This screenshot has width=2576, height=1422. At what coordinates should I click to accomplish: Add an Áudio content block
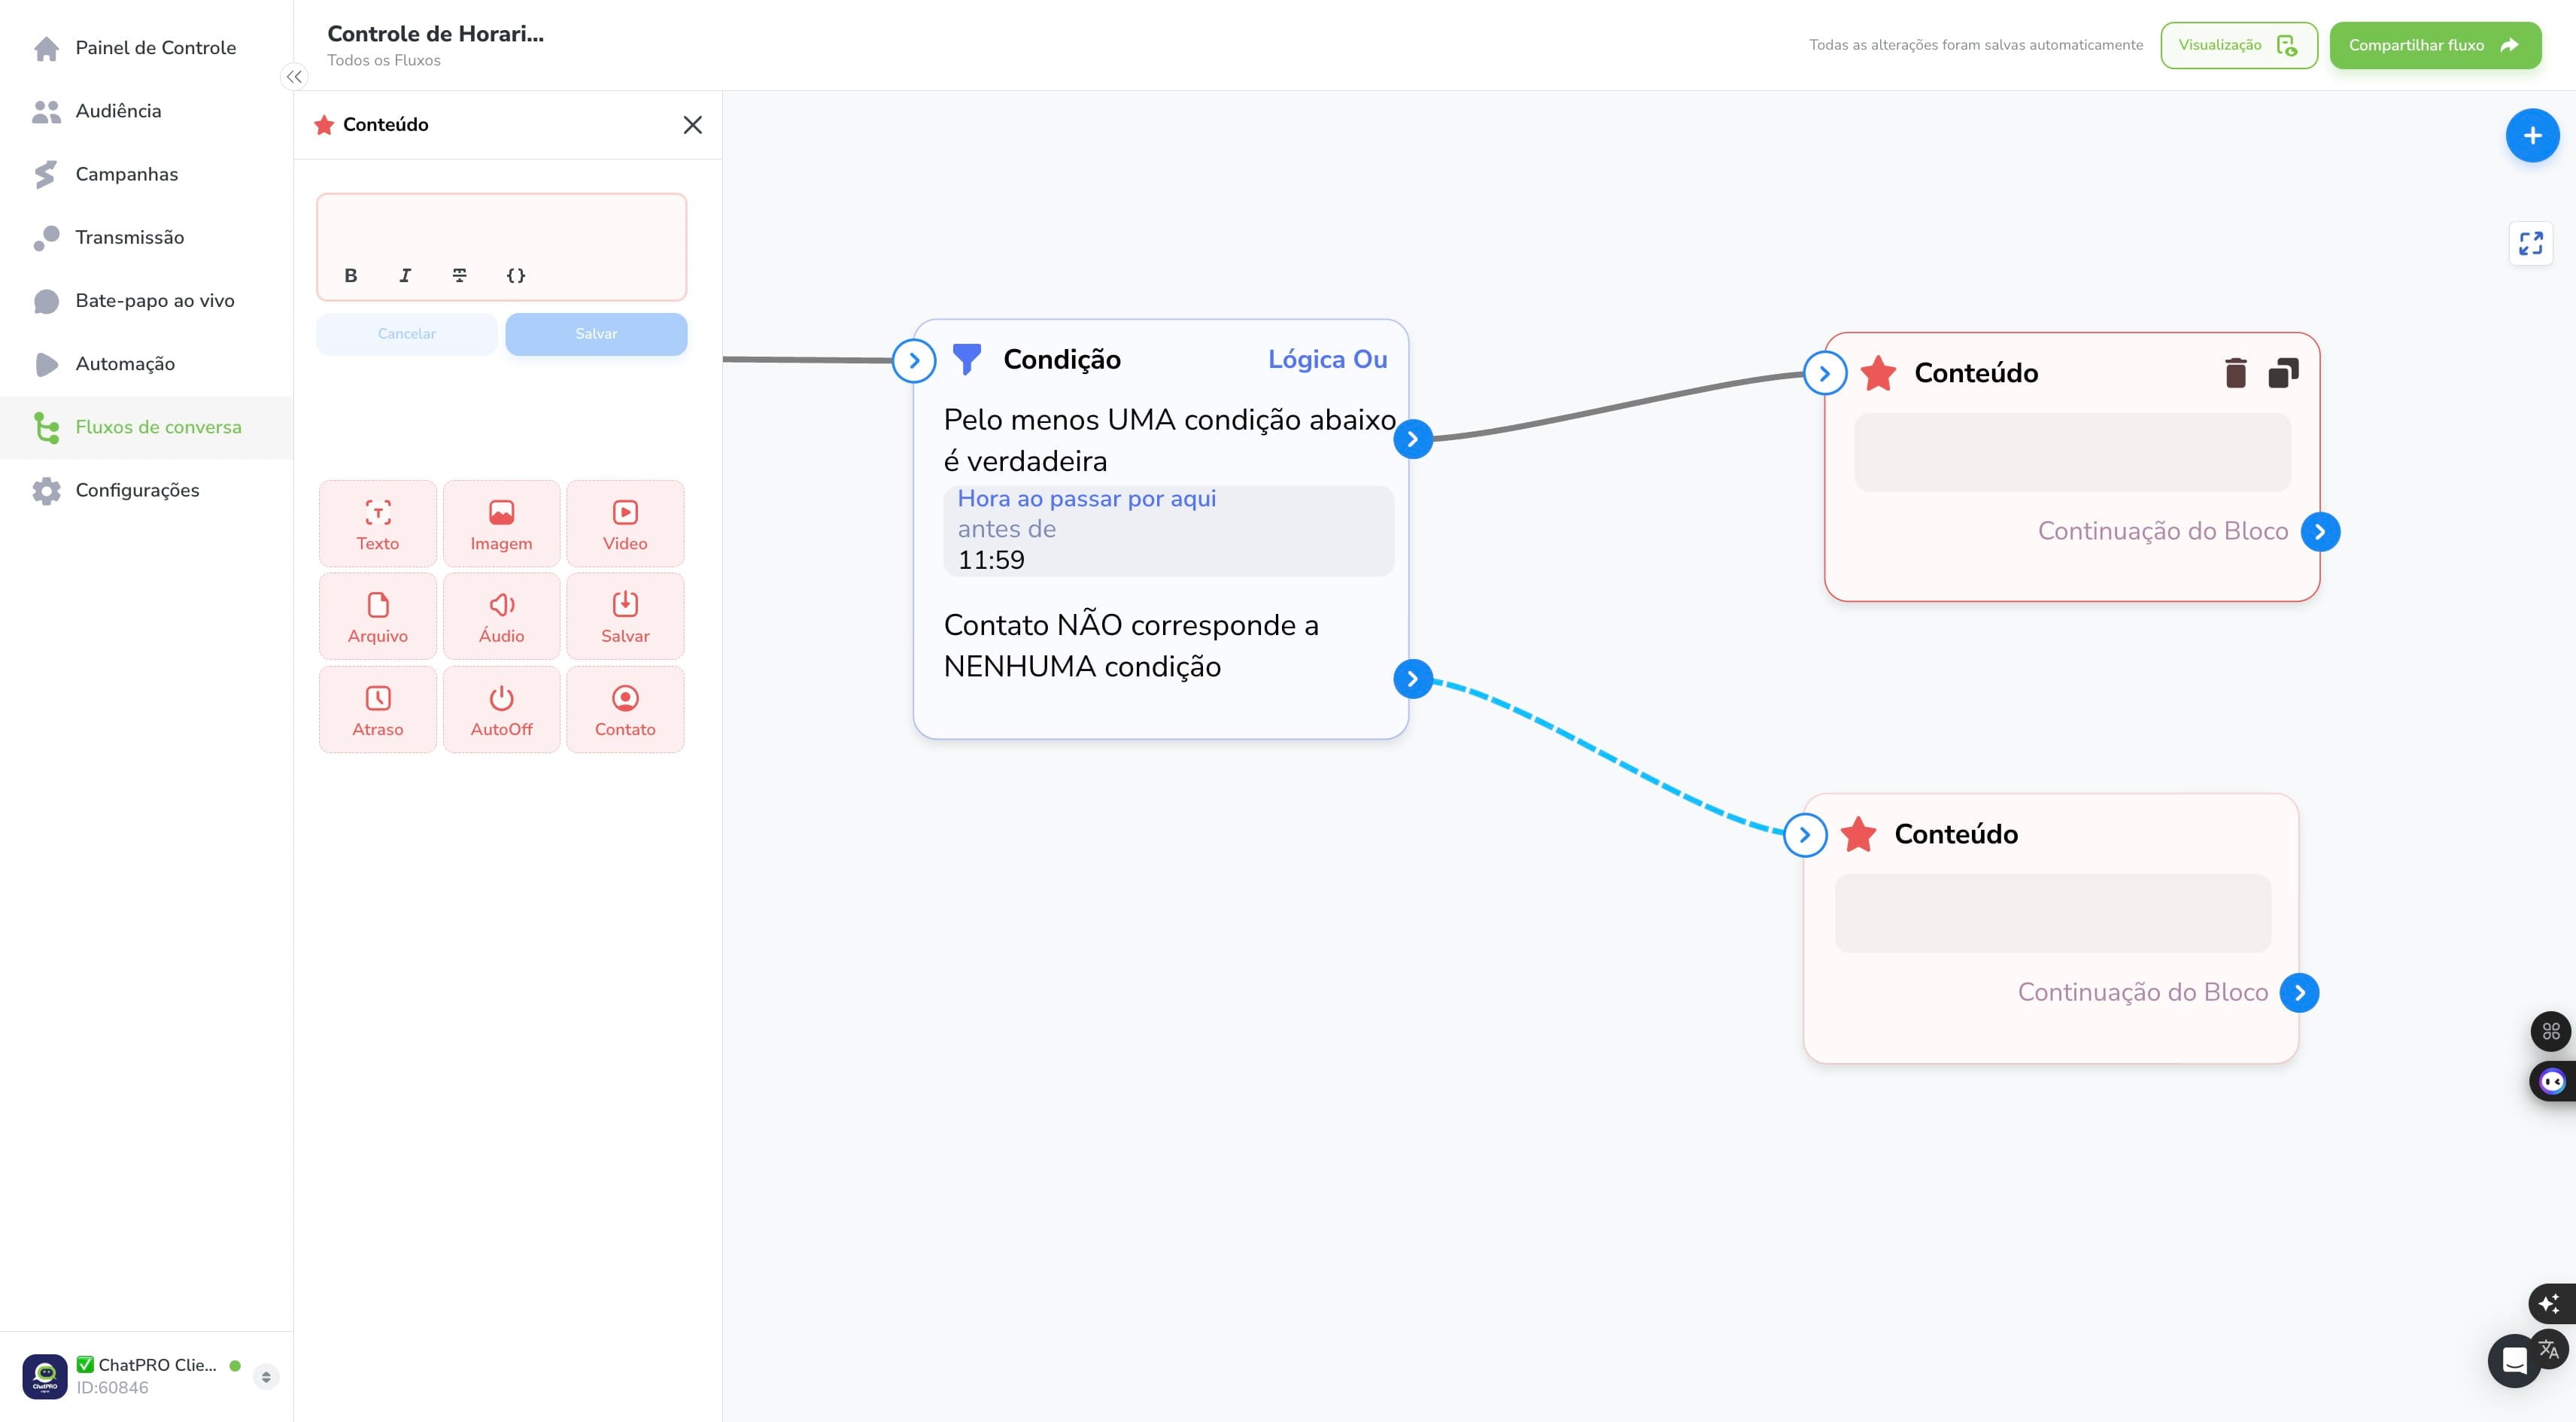point(501,616)
